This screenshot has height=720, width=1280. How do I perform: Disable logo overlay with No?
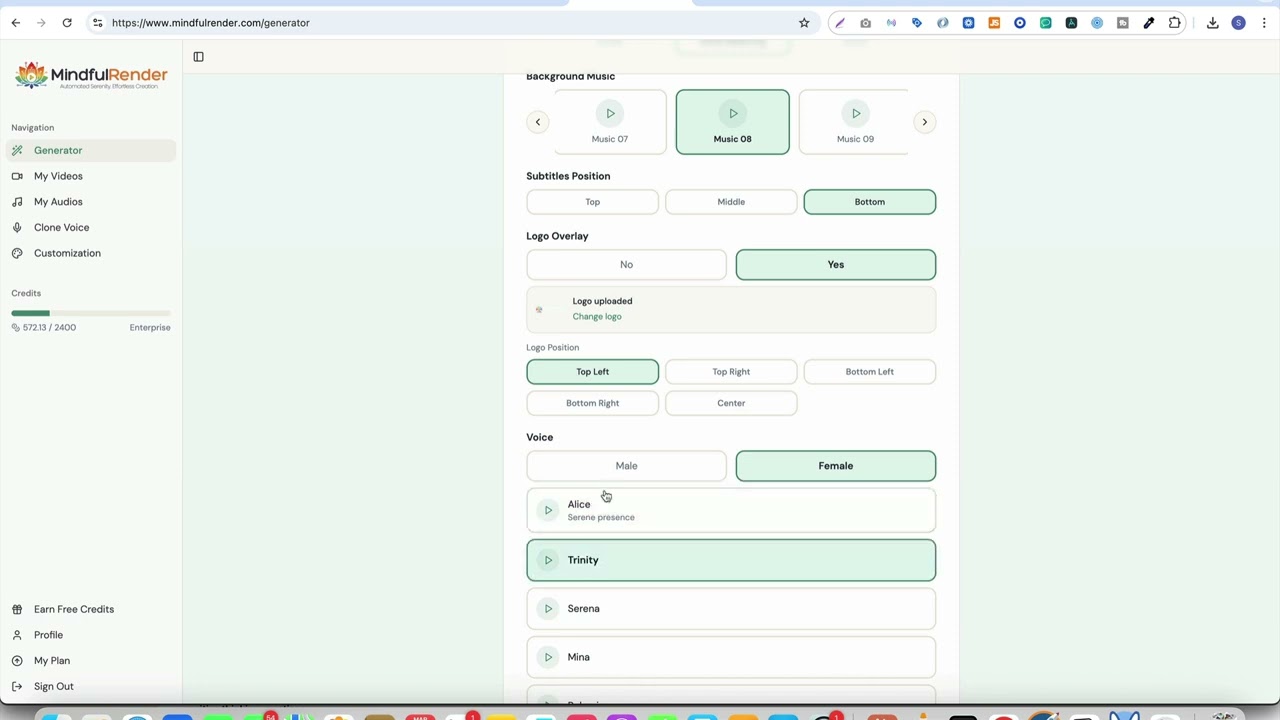[626, 265]
